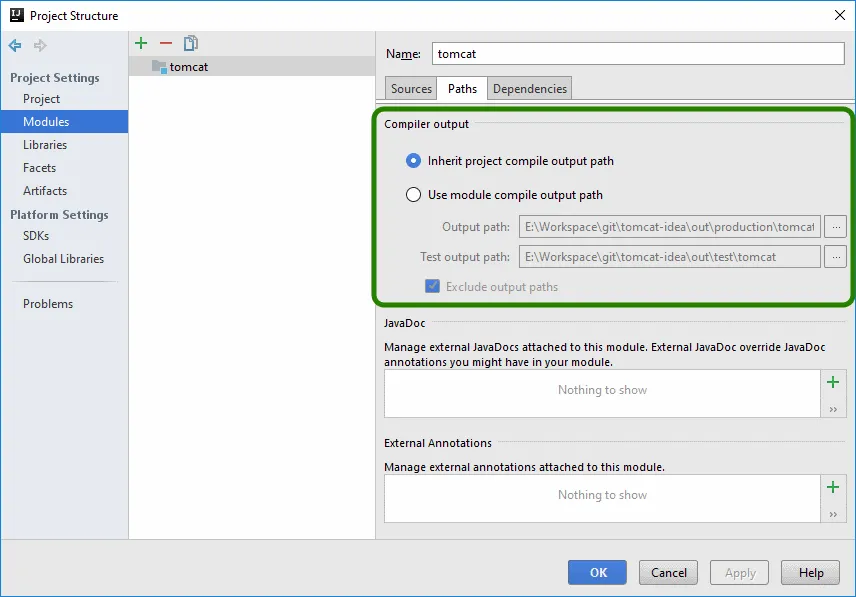Screen dimensions: 856x597
Task: Add an external annotation with plus
Action: 833,487
